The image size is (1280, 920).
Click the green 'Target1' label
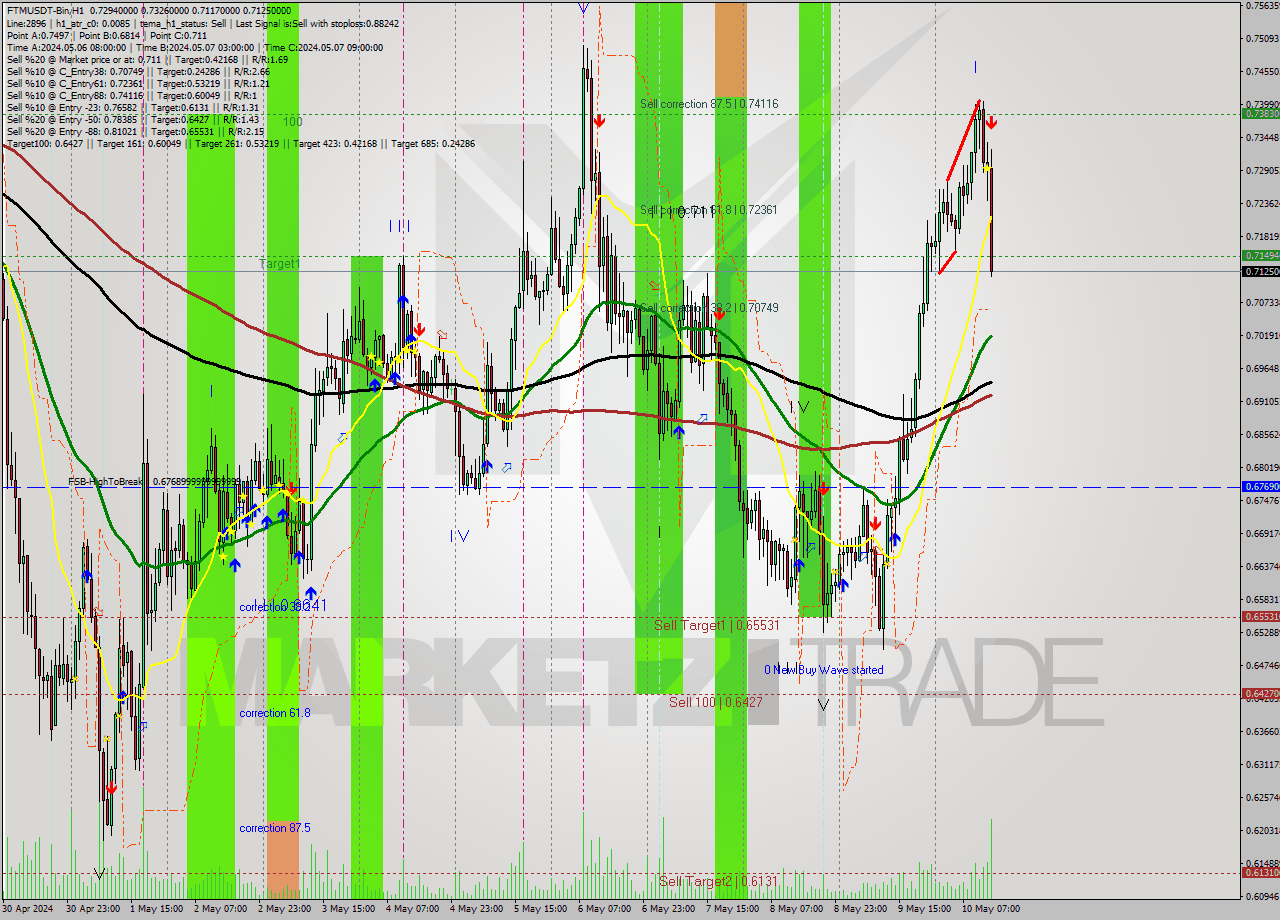(x=279, y=264)
